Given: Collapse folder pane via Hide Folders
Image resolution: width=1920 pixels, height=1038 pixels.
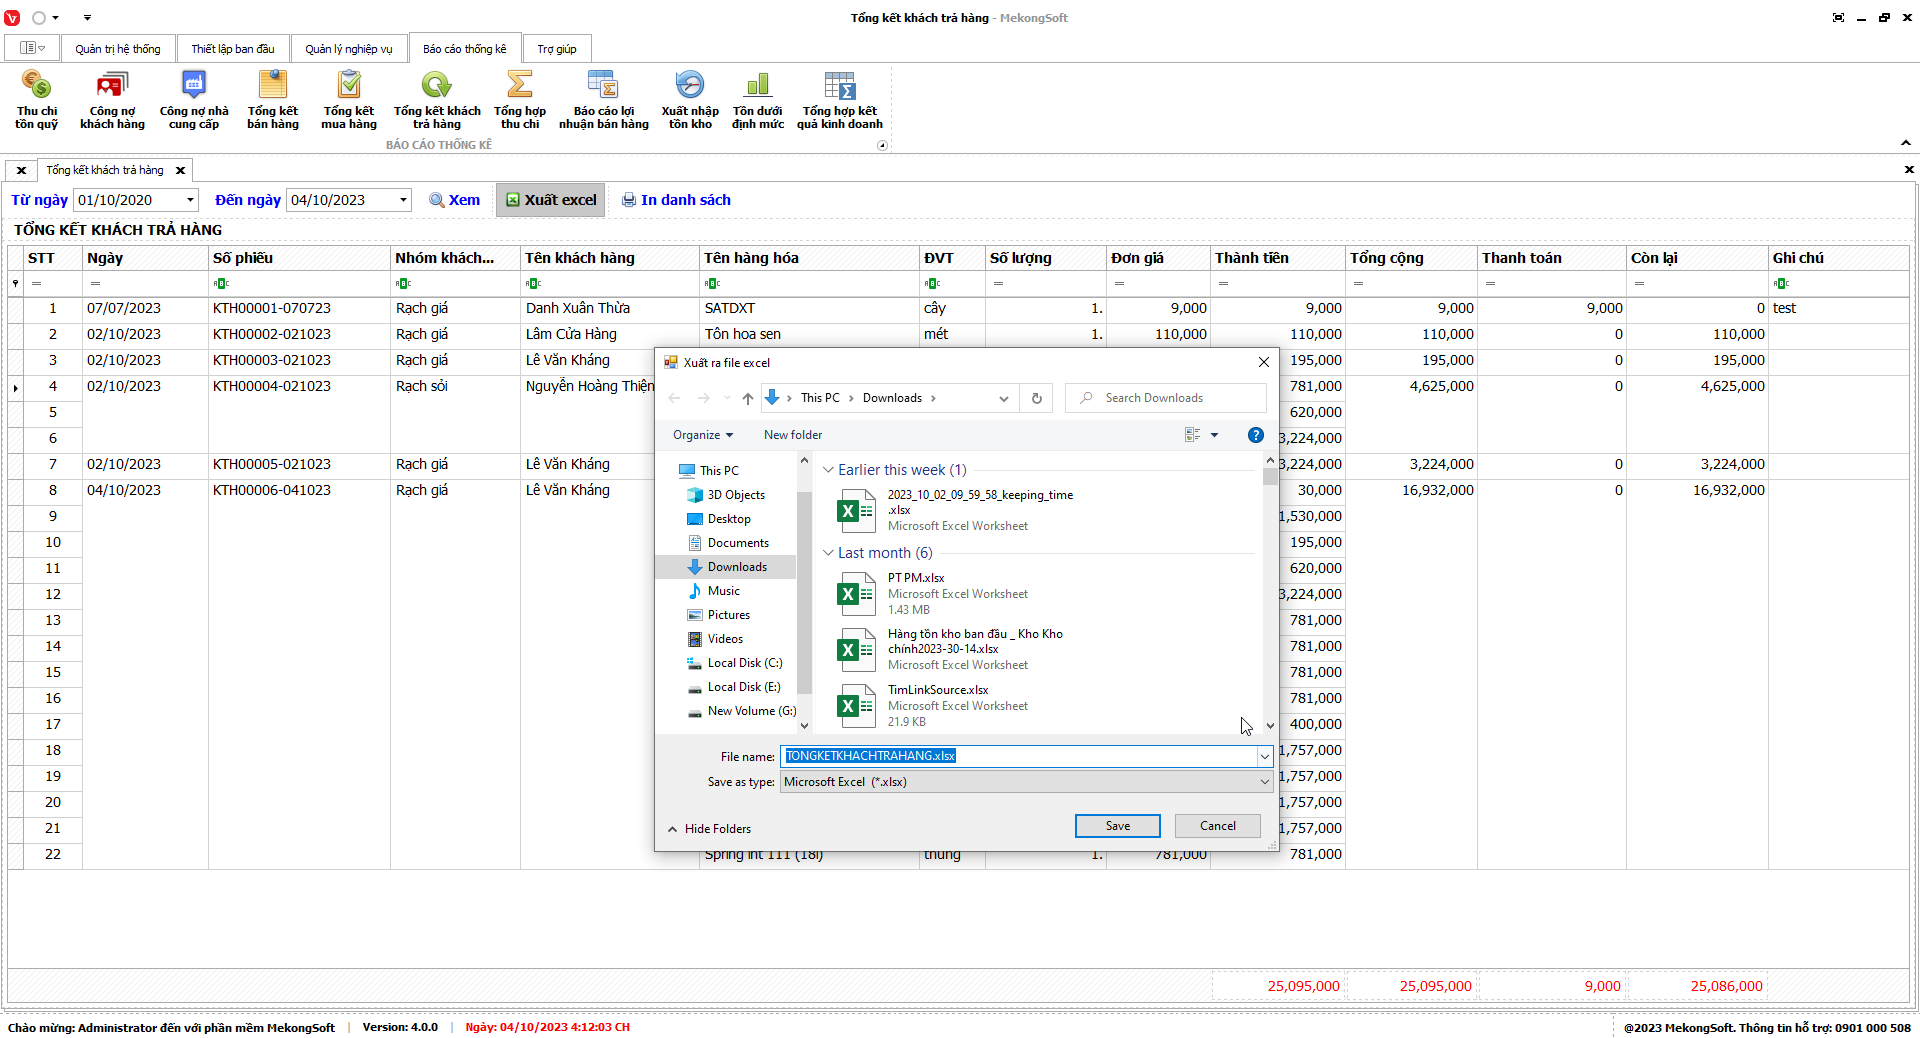Looking at the screenshot, I should pos(709,829).
